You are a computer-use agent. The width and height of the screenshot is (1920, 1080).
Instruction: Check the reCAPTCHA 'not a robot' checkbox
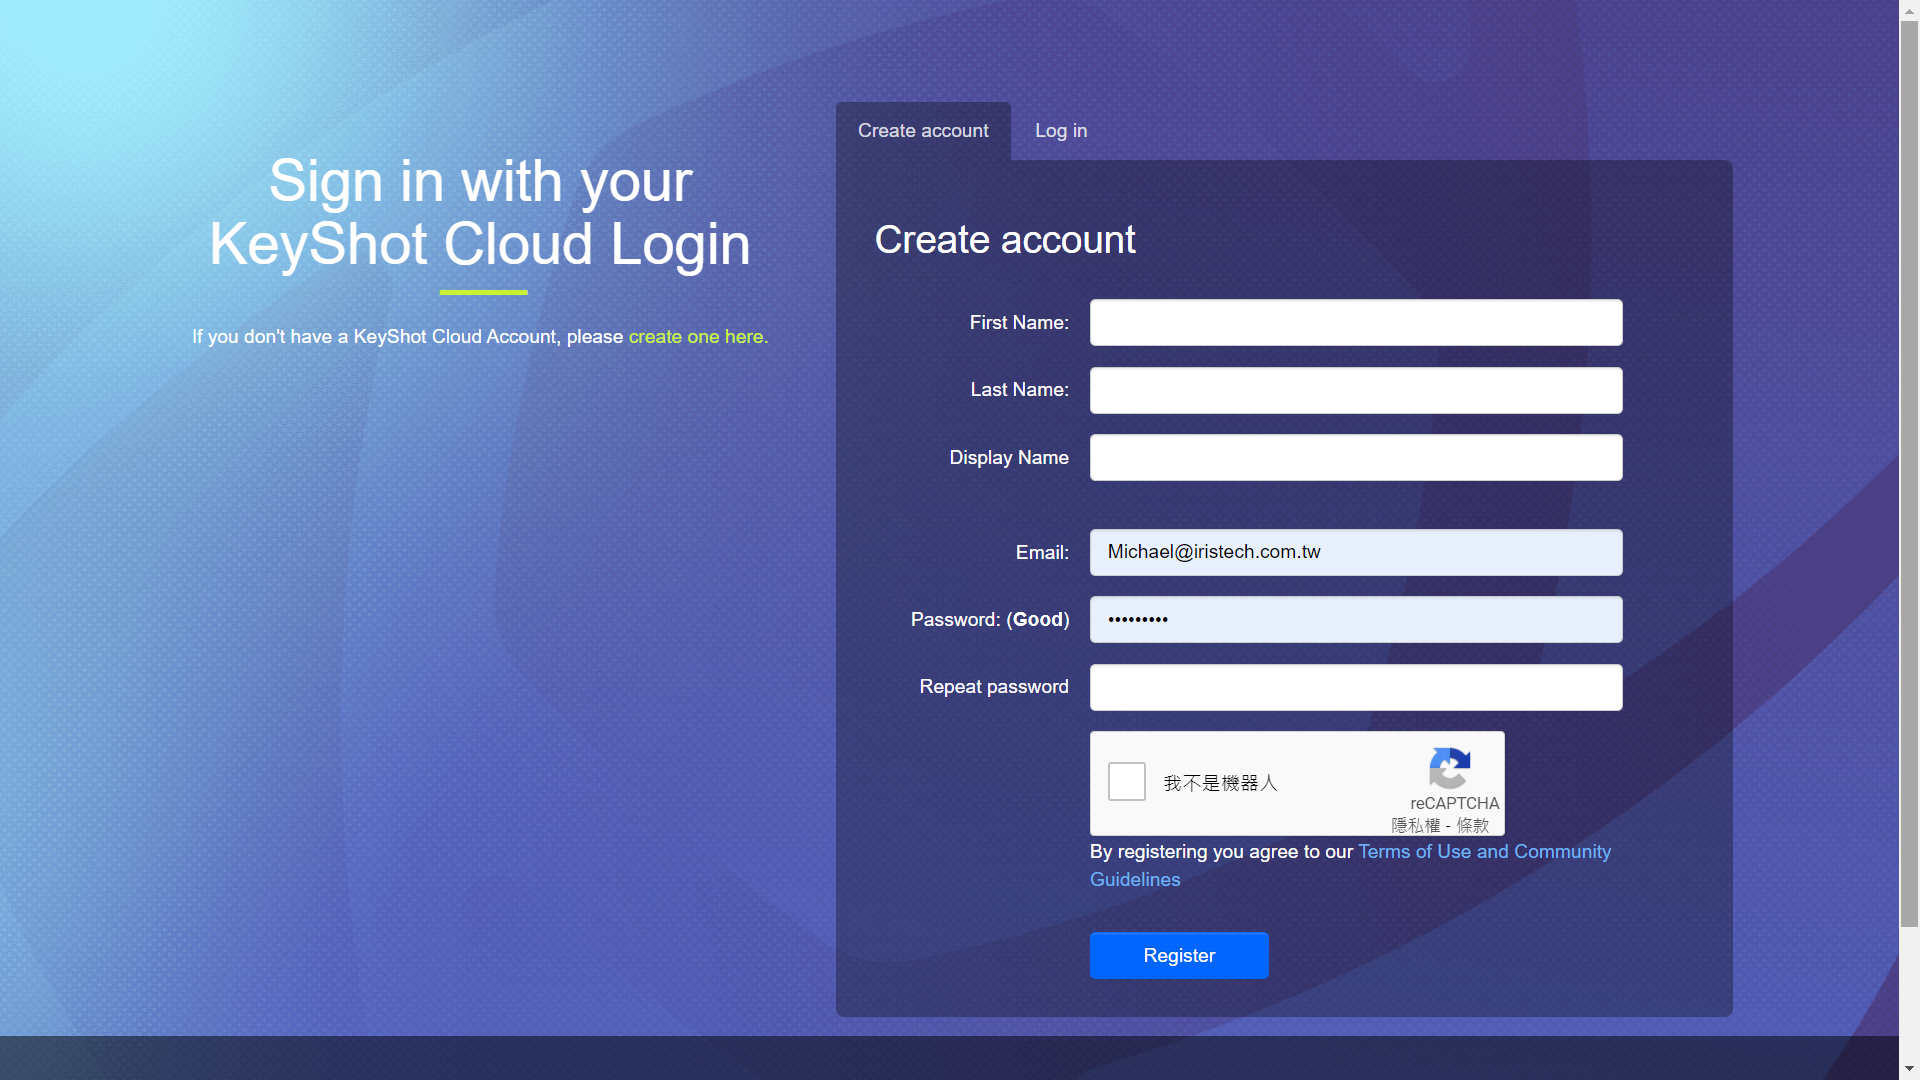[1127, 782]
